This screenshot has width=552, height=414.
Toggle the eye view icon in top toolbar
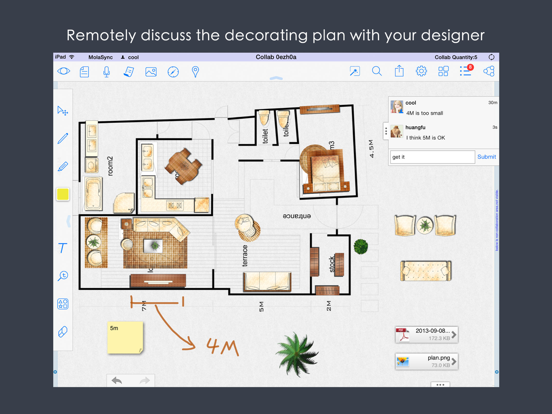coord(63,71)
